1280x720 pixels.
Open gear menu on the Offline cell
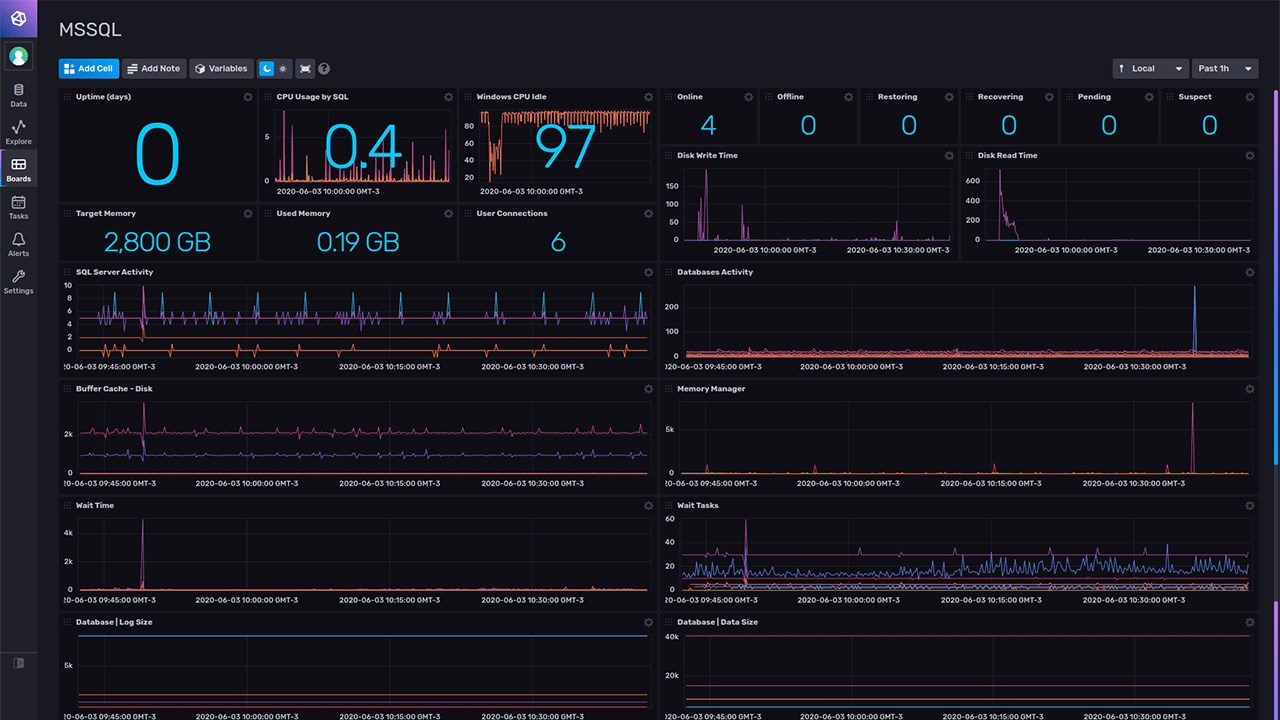pos(848,97)
